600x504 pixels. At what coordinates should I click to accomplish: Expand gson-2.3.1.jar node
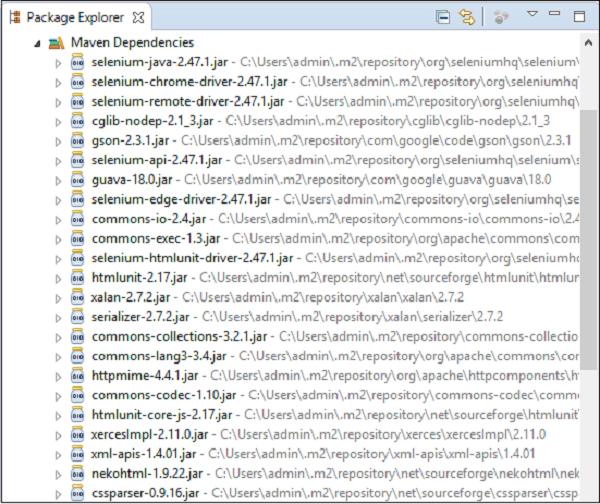[58, 142]
